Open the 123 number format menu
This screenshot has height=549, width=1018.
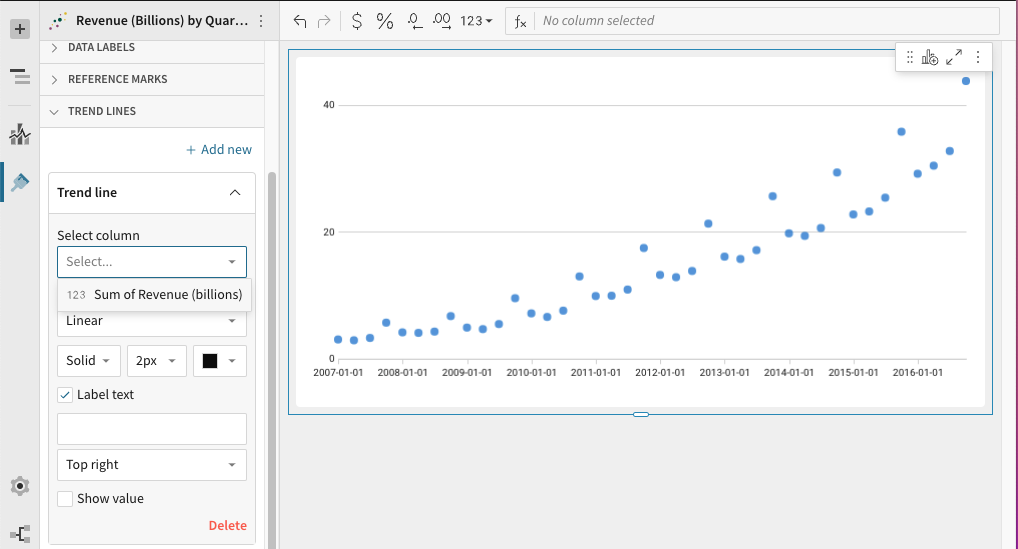476,21
